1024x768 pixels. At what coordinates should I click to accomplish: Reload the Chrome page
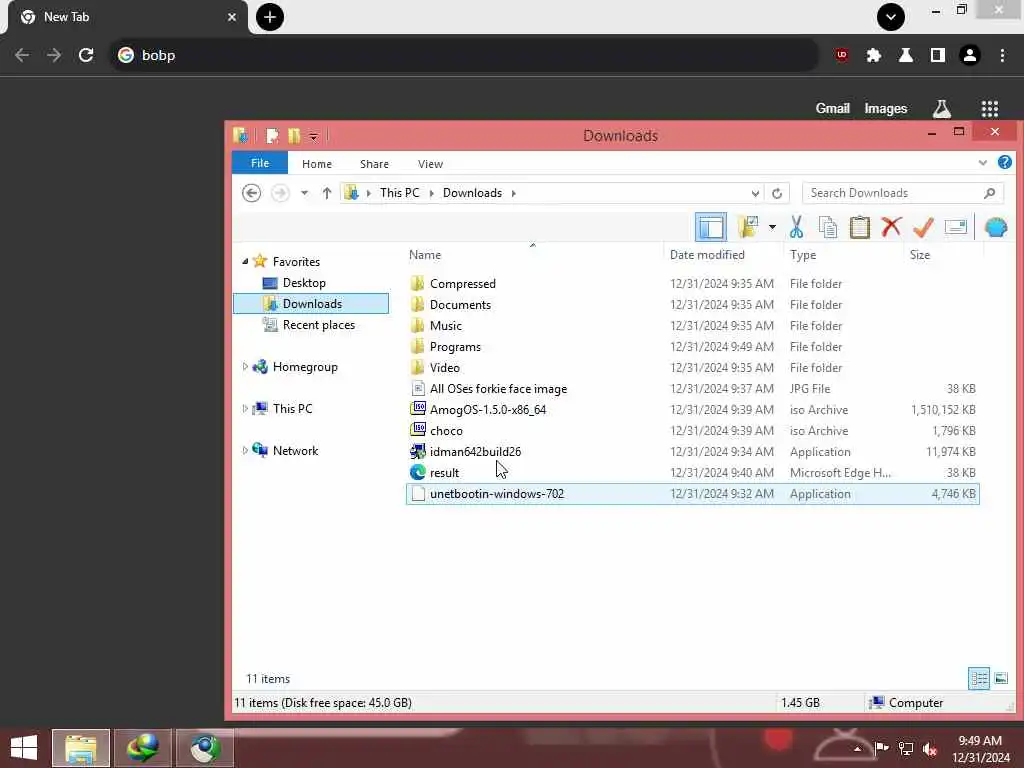click(86, 55)
